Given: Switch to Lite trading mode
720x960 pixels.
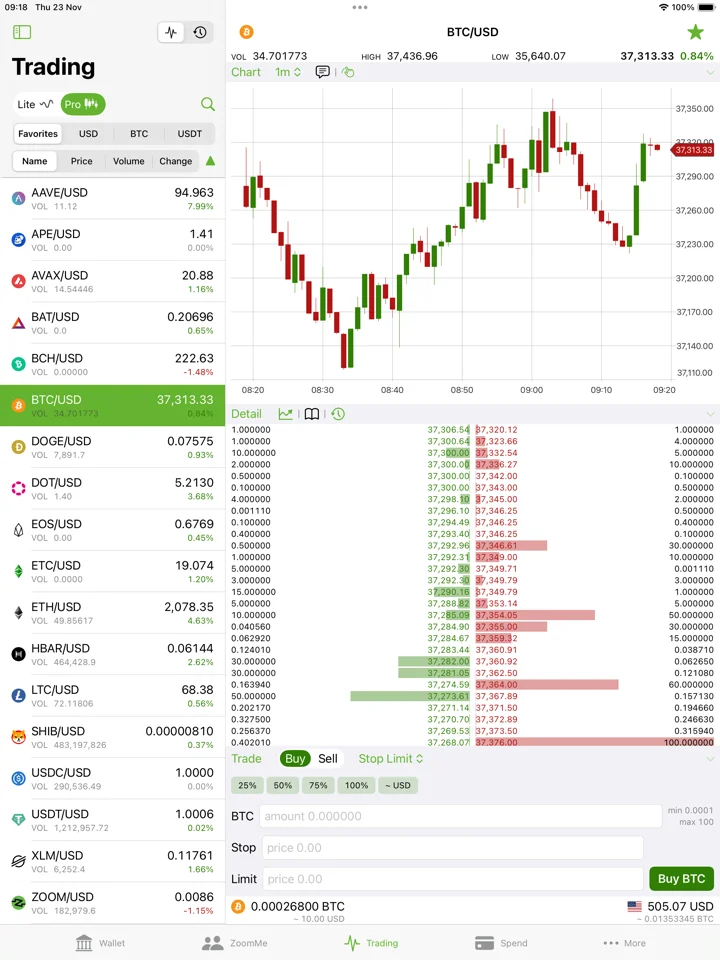Looking at the screenshot, I should (x=35, y=104).
